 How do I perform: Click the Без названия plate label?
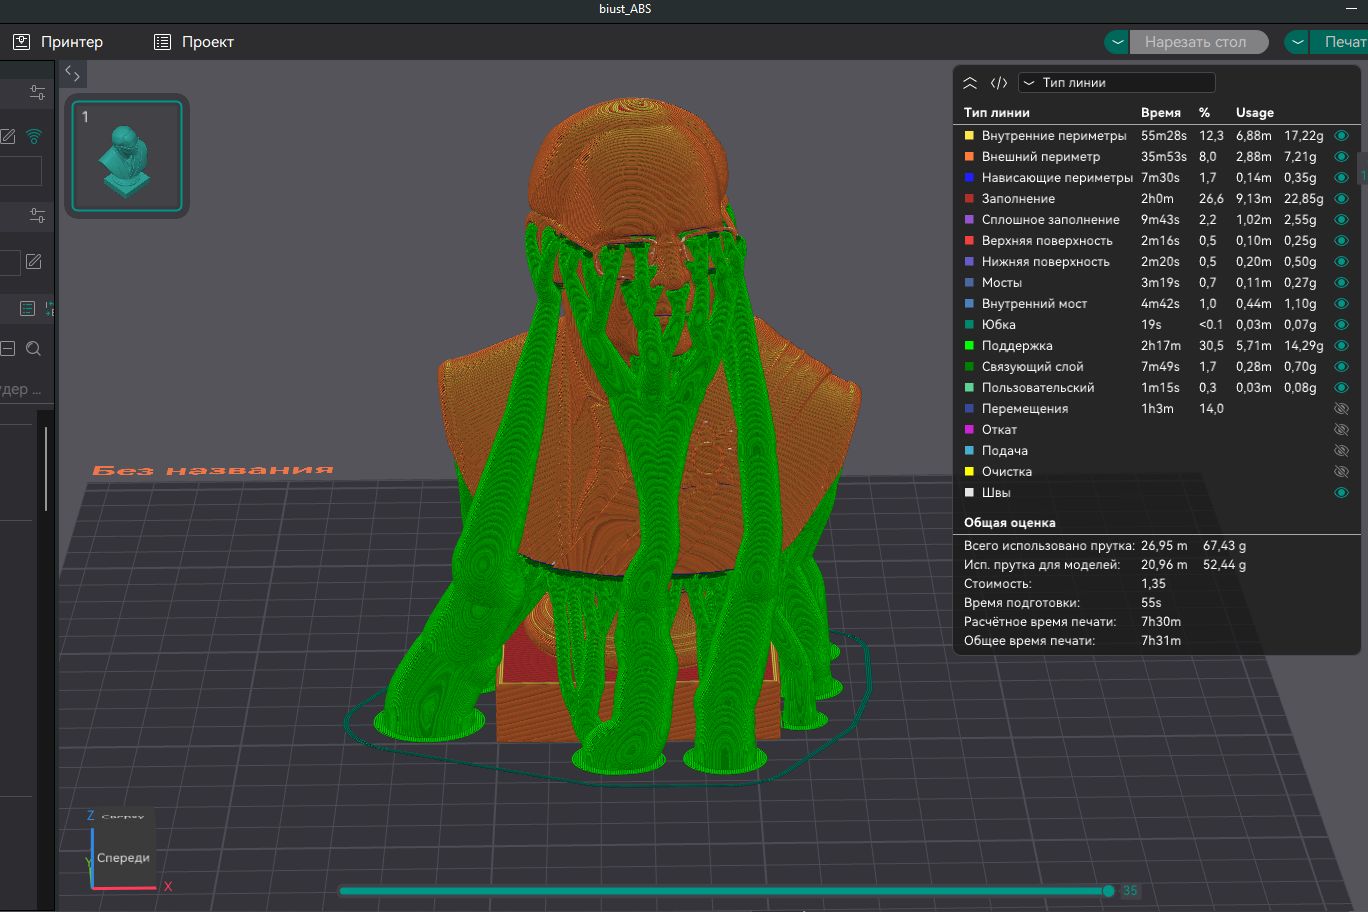212,470
